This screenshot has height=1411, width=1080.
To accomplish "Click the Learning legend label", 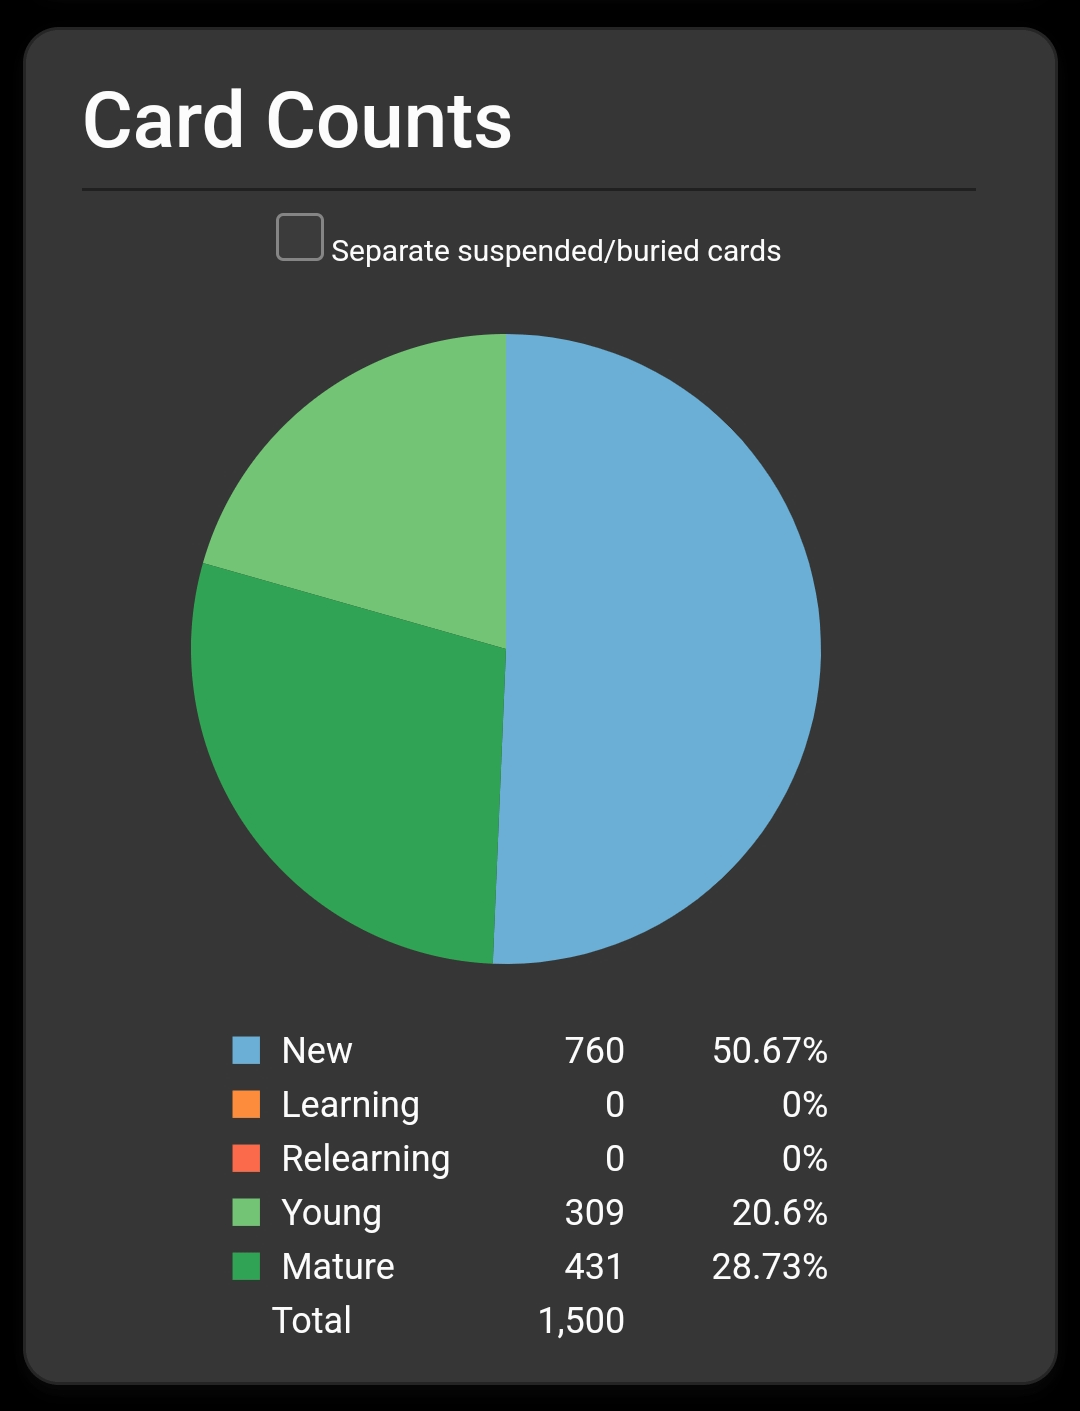I will tap(351, 1105).
